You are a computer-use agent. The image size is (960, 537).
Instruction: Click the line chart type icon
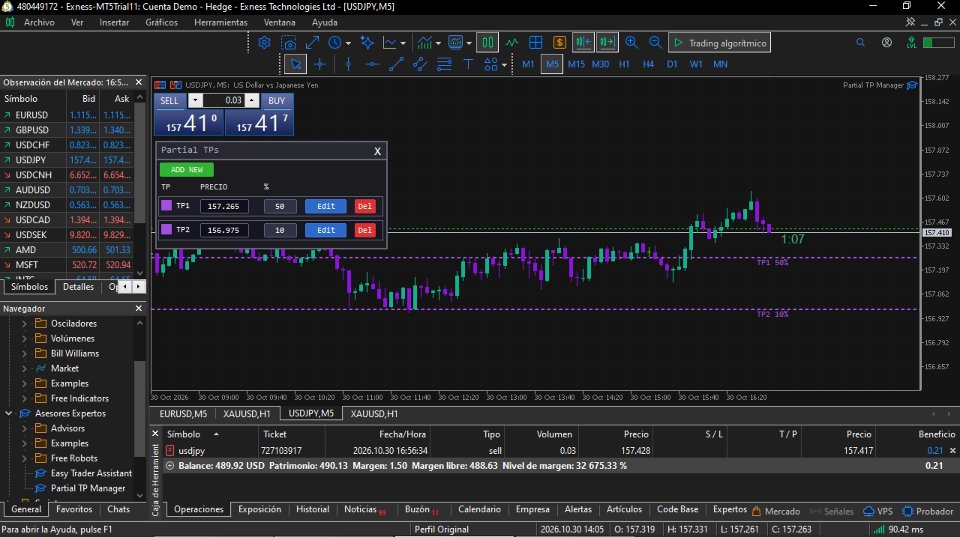(x=389, y=43)
